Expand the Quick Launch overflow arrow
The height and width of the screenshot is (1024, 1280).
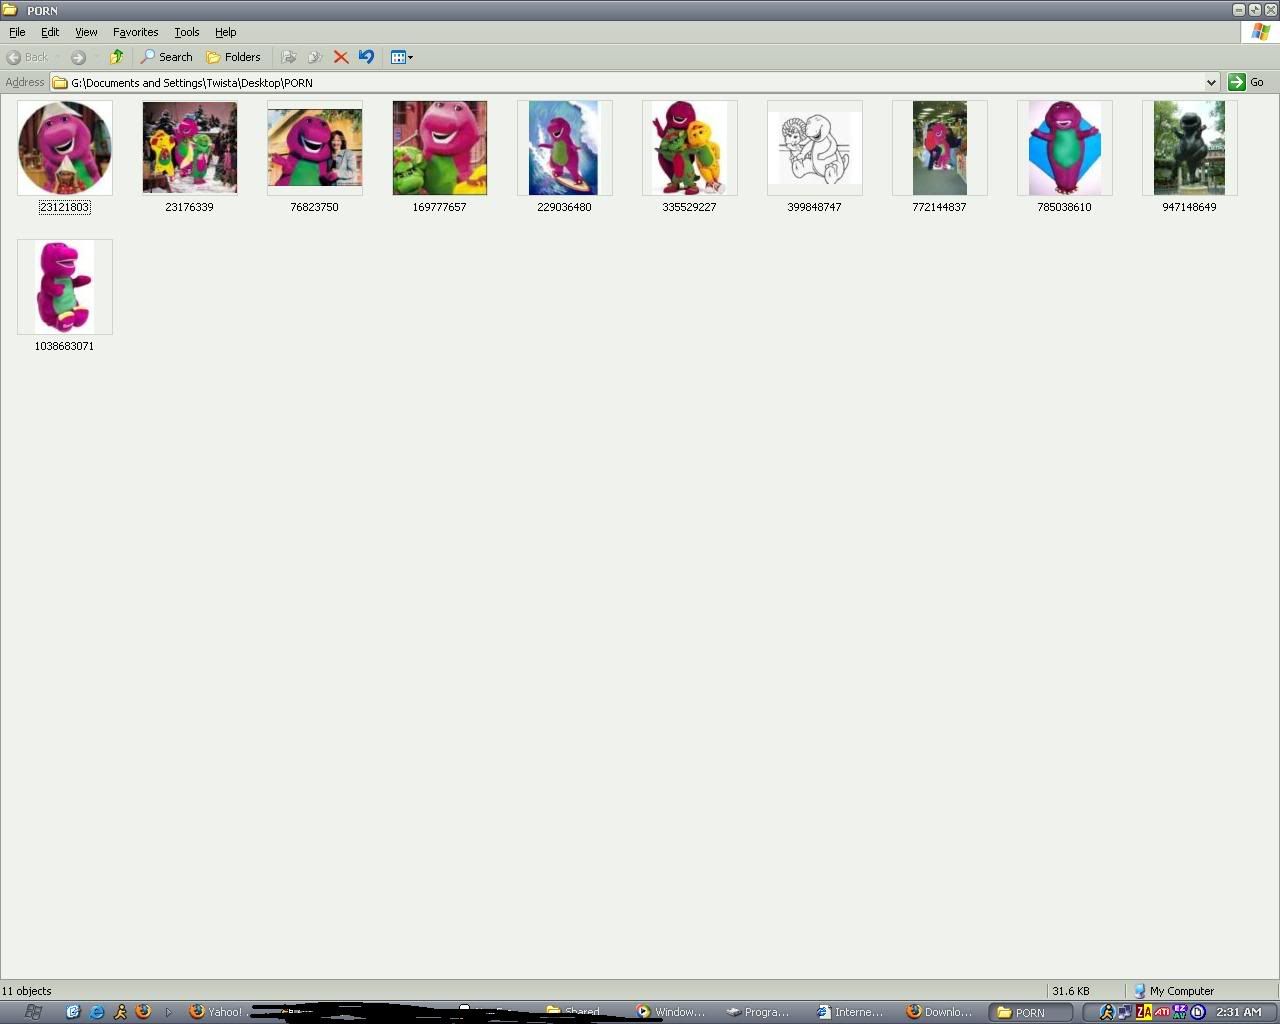(x=168, y=1012)
